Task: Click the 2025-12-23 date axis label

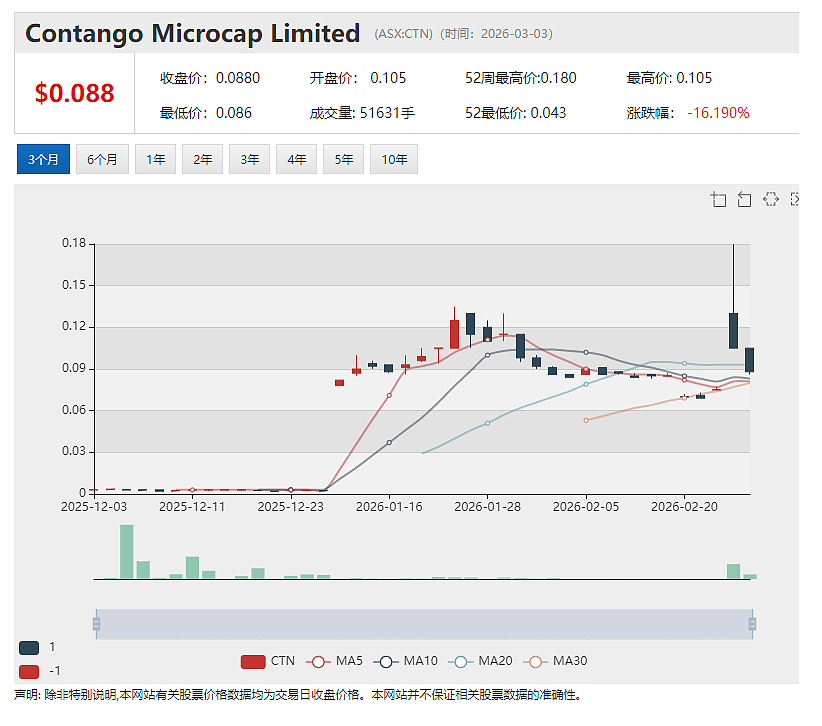Action: (x=290, y=507)
